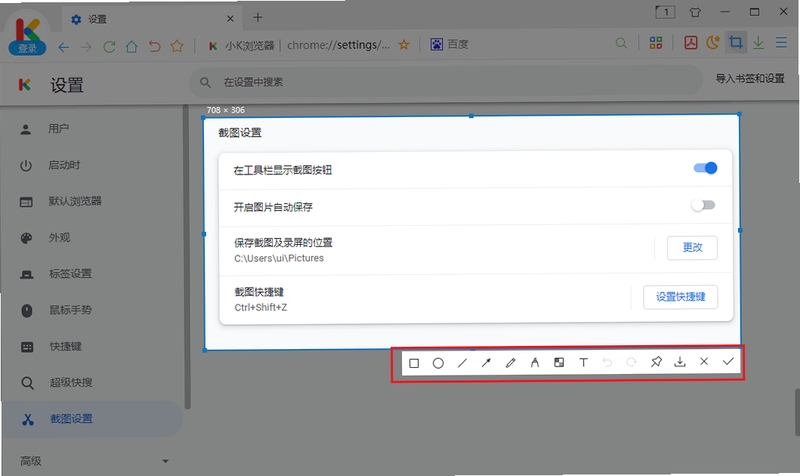This screenshot has height=476, width=800.
Task: Save screenshot with download icon
Action: [x=680, y=362]
